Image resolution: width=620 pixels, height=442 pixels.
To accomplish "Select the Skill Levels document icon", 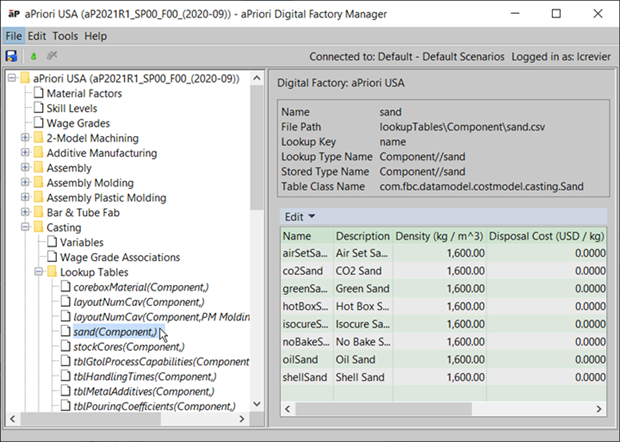I will (38, 108).
